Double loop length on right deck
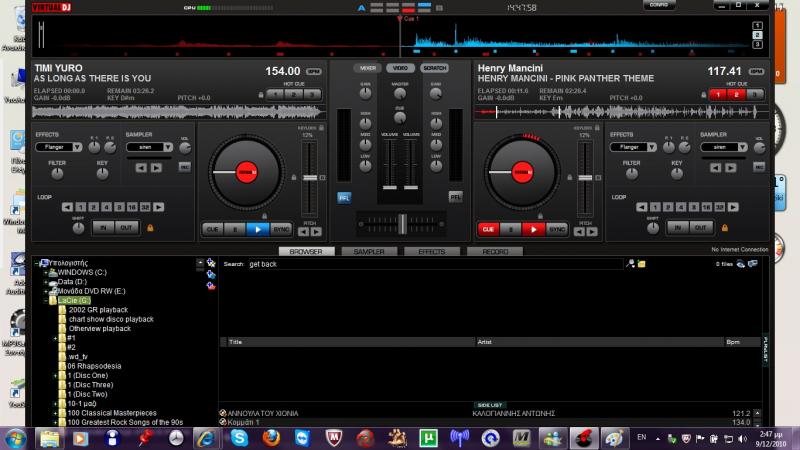The width and height of the screenshot is (800, 450). pos(733,207)
